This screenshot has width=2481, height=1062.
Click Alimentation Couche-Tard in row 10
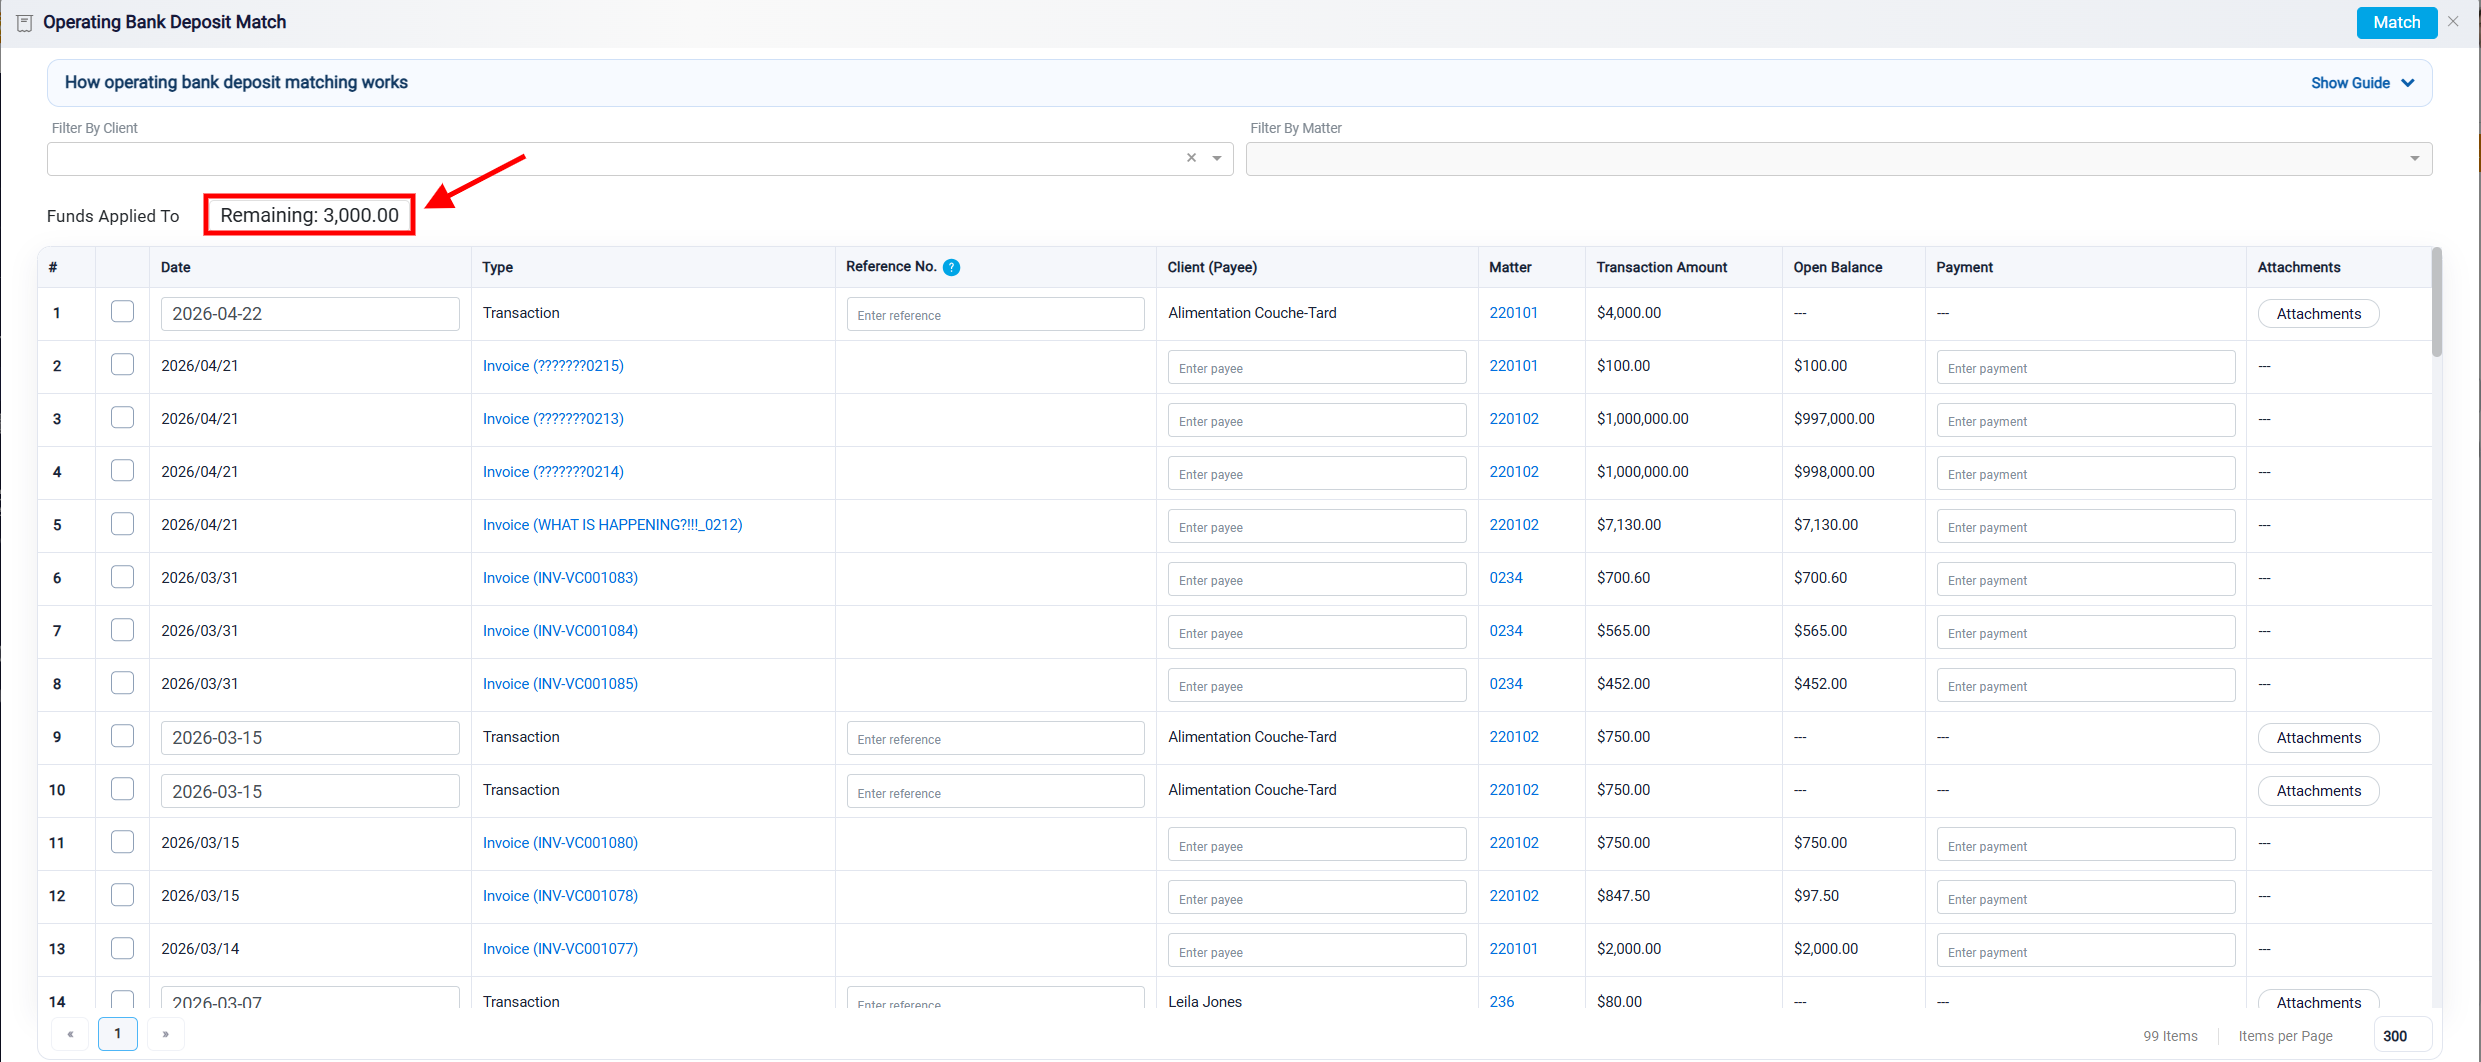pos(1252,790)
